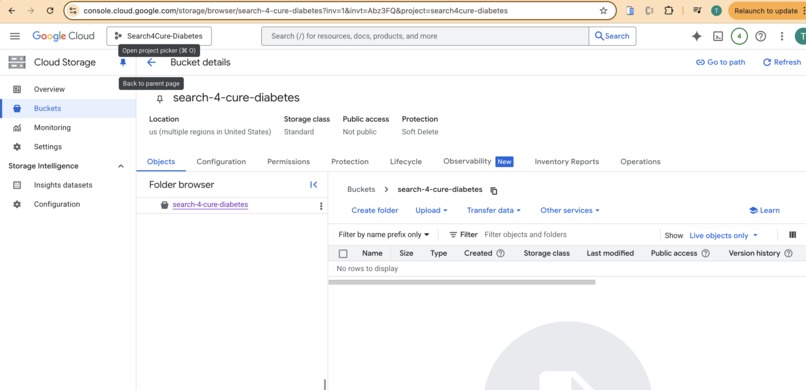Switch to the Observability tab
Viewport: 806px width, 390px height.
478,161
